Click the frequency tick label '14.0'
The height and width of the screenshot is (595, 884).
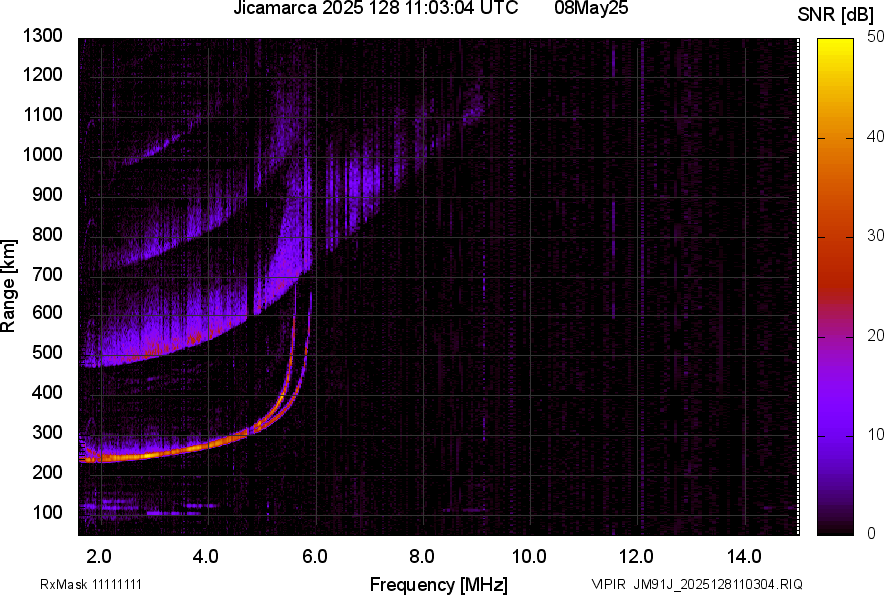pos(744,557)
